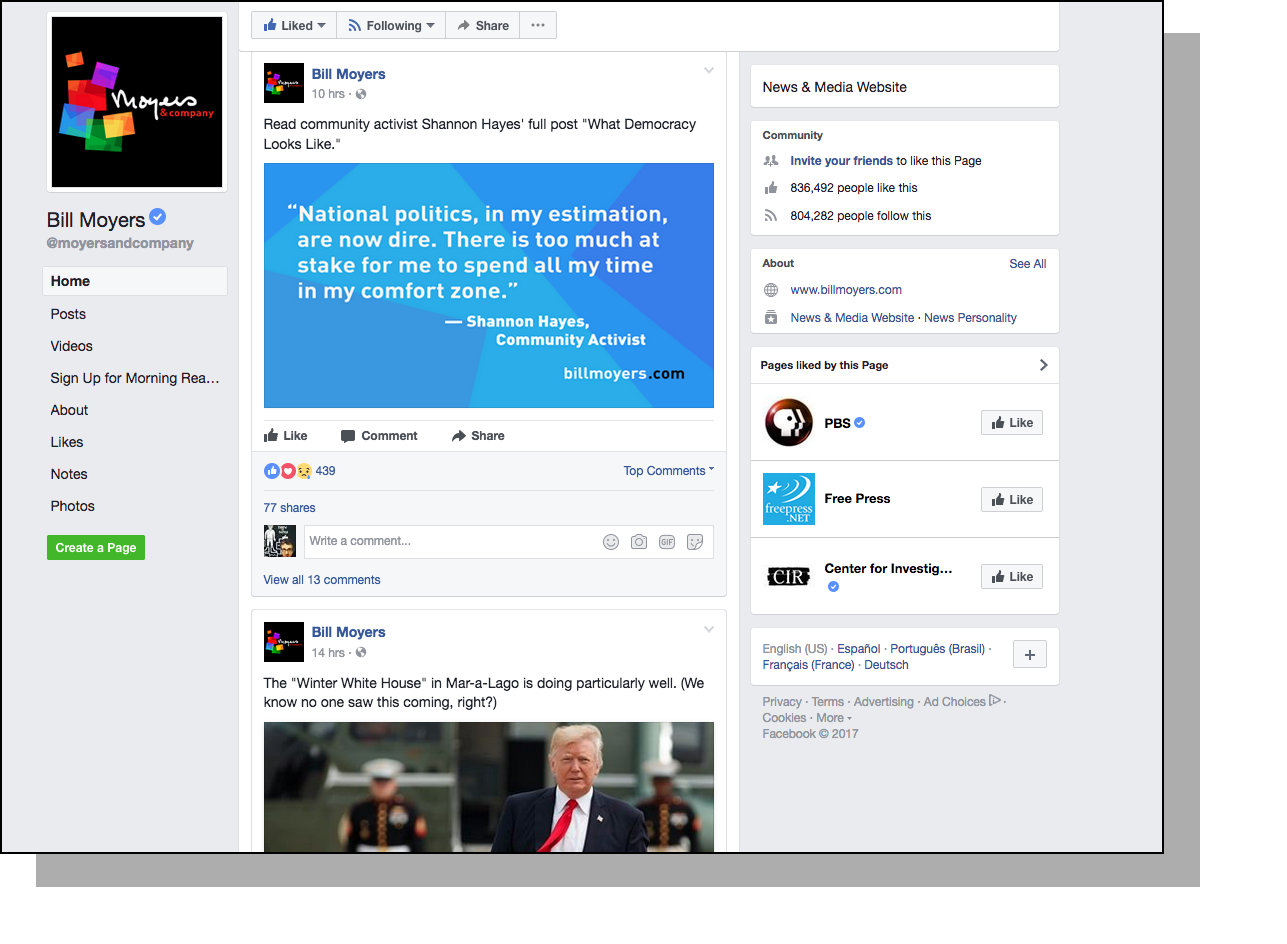Open Posts in the page sidebar

(x=68, y=314)
